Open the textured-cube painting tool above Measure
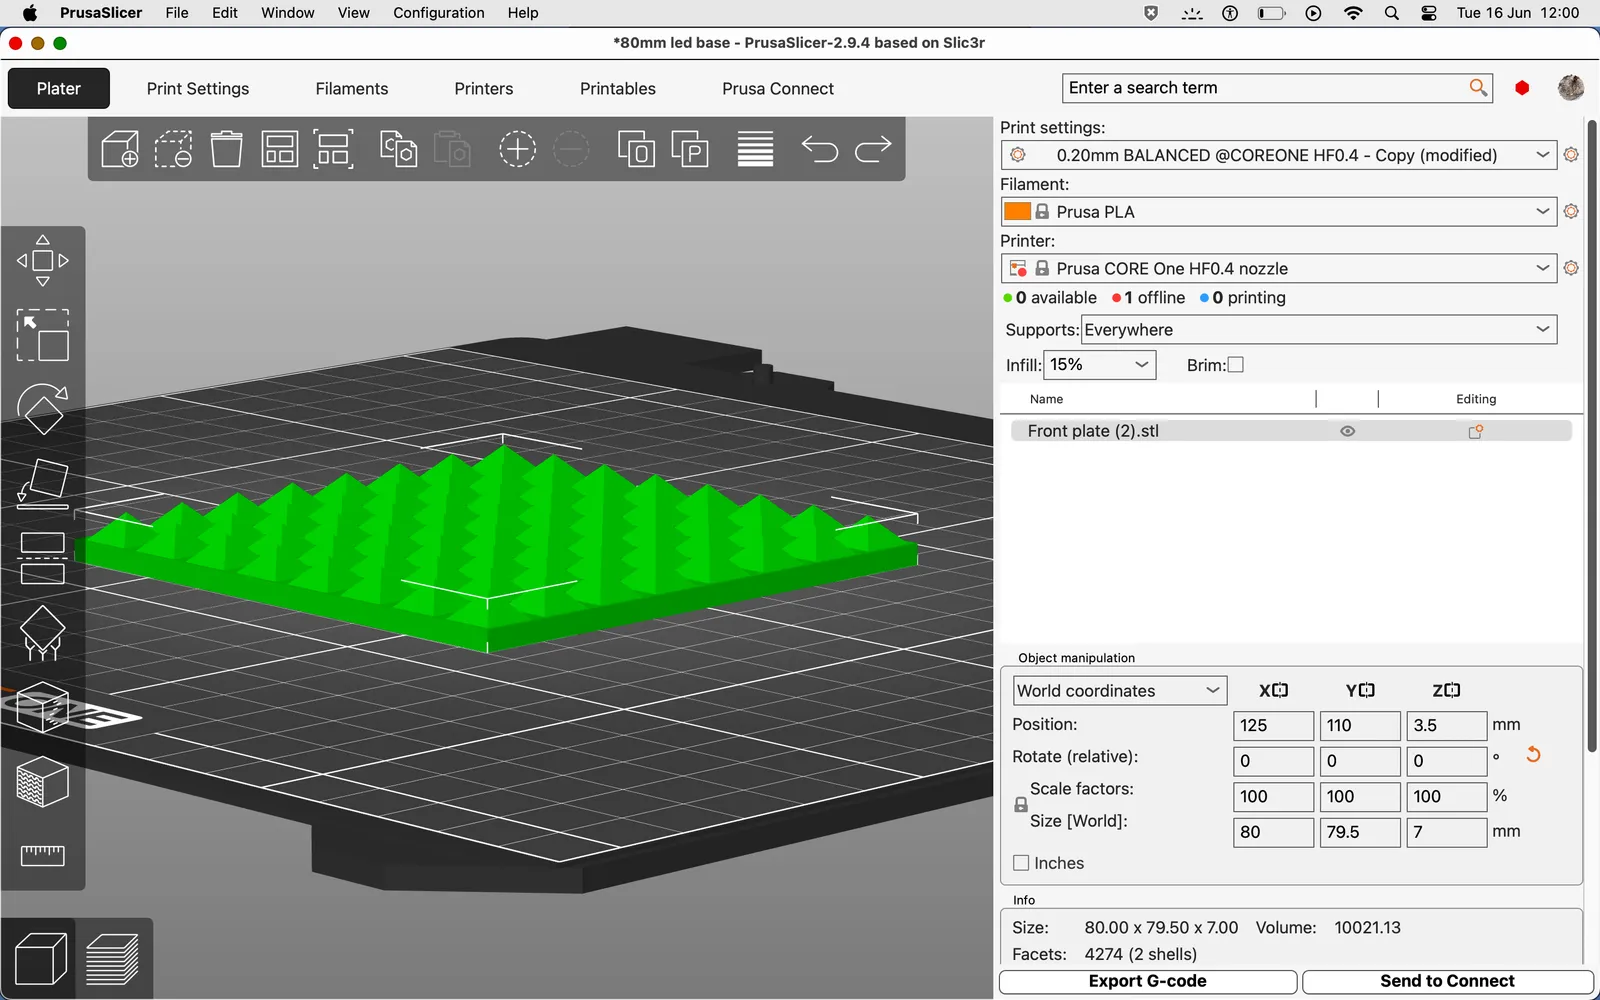Screen dimensions: 1600x1000 pyautogui.click(x=43, y=782)
